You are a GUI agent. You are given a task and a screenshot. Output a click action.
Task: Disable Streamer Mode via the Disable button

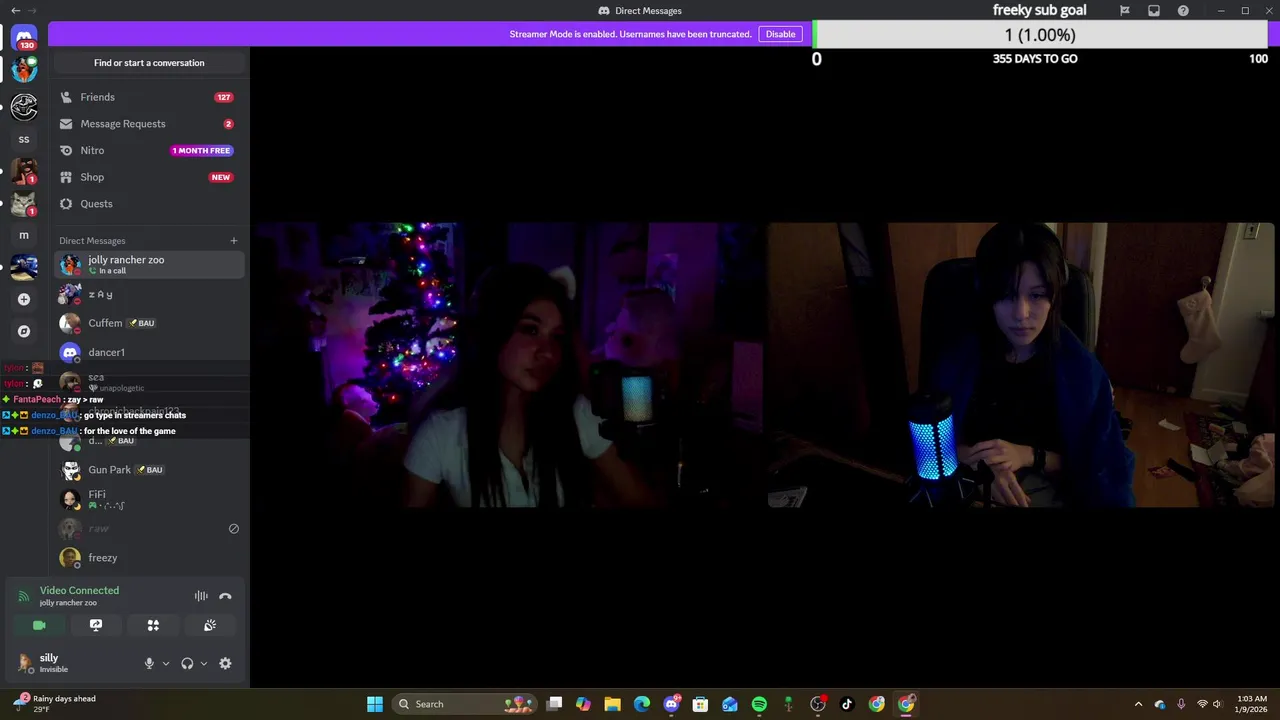(780, 34)
